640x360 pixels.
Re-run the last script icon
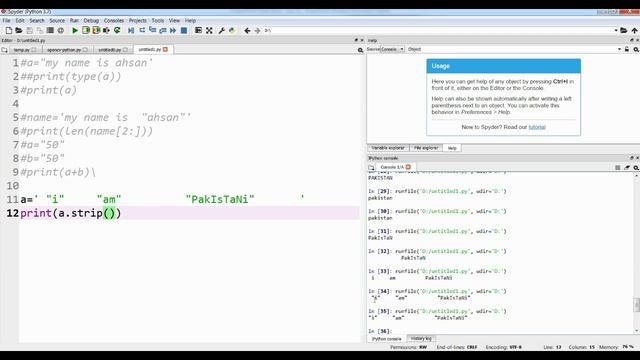tap(117, 30)
